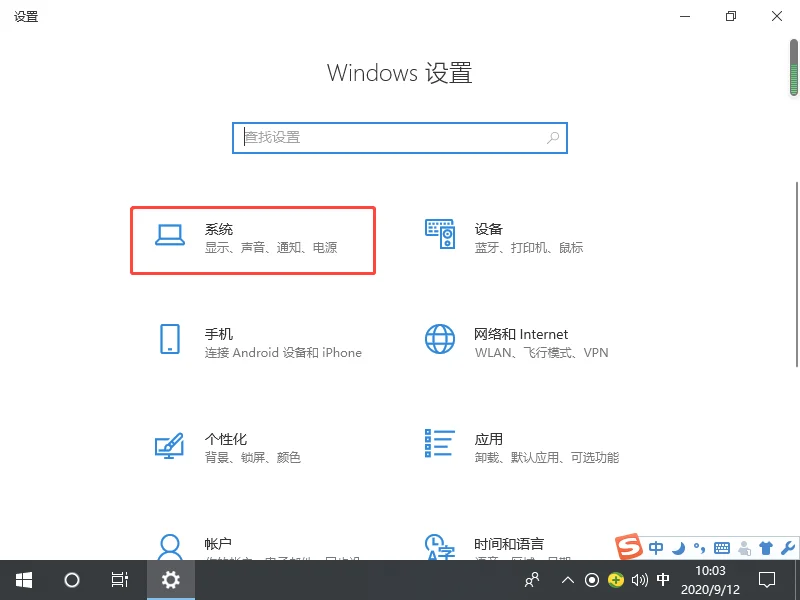Toggle the Sogou moon half-width icon
The height and width of the screenshot is (600, 800).
[x=679, y=548]
